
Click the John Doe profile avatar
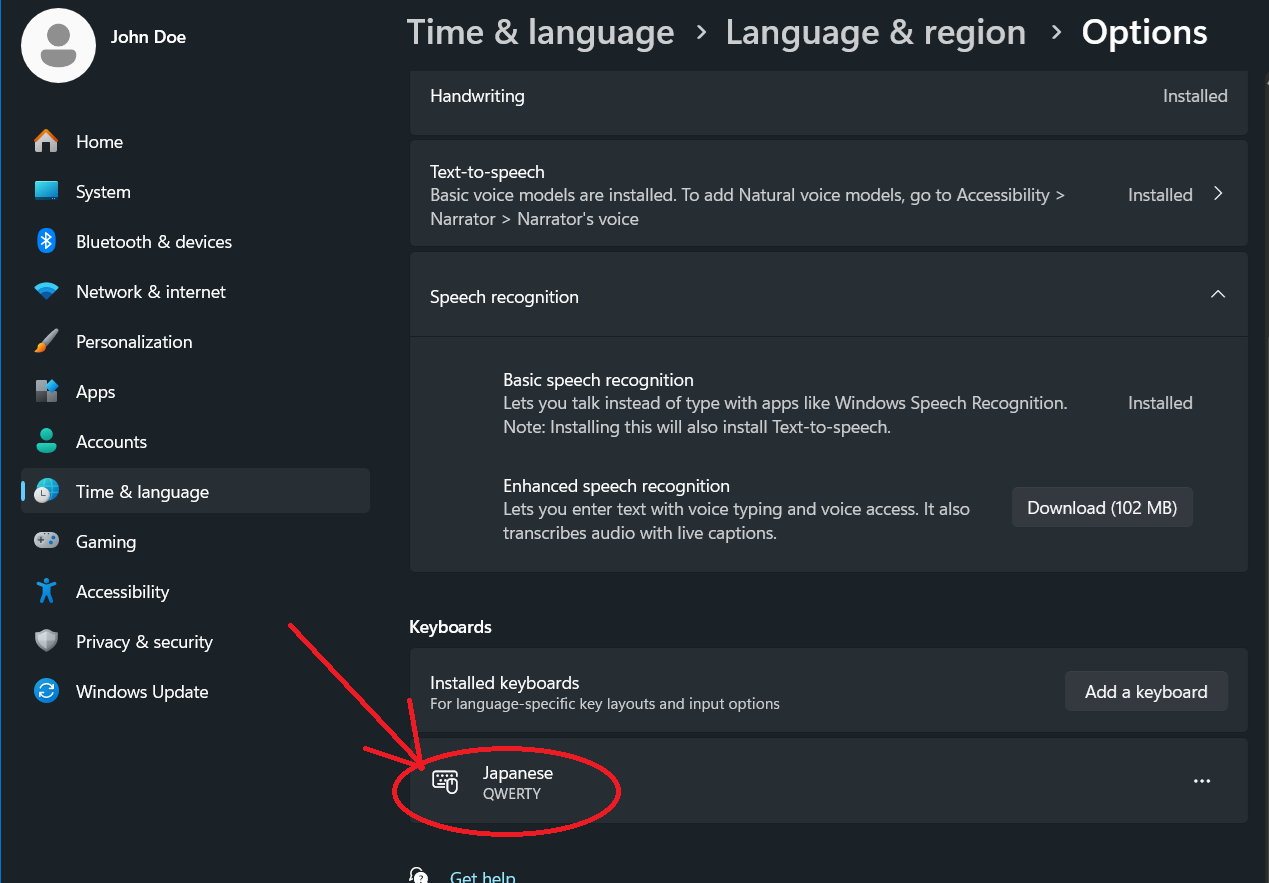click(x=58, y=45)
